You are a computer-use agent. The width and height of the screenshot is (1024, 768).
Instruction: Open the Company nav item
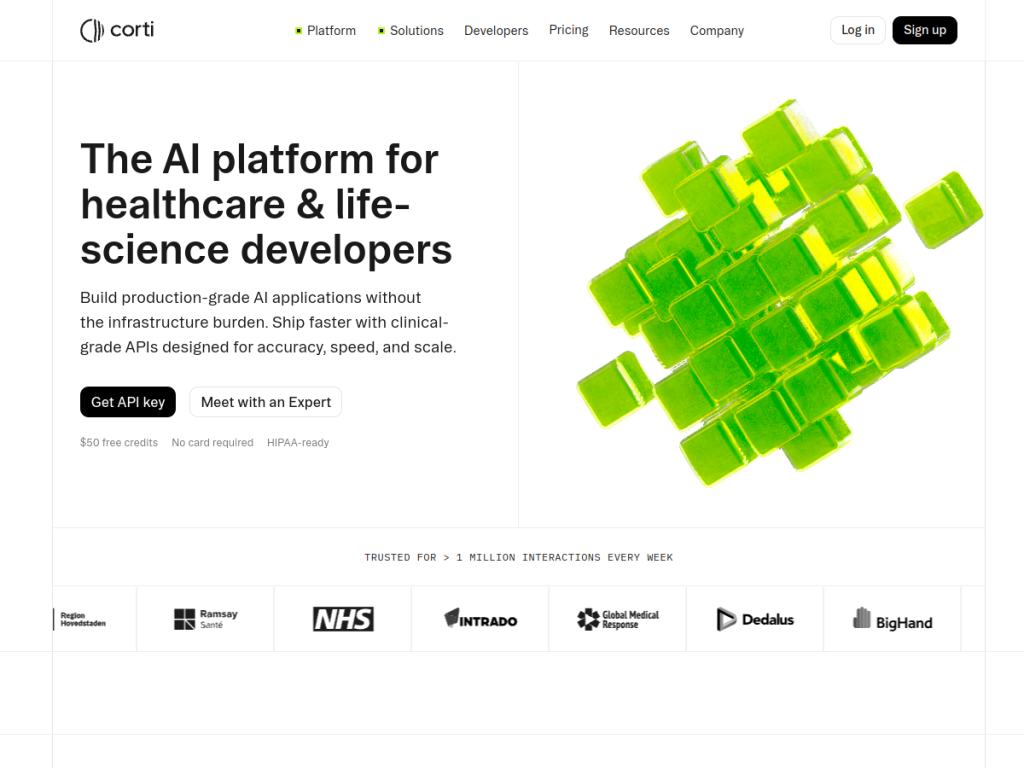click(717, 31)
